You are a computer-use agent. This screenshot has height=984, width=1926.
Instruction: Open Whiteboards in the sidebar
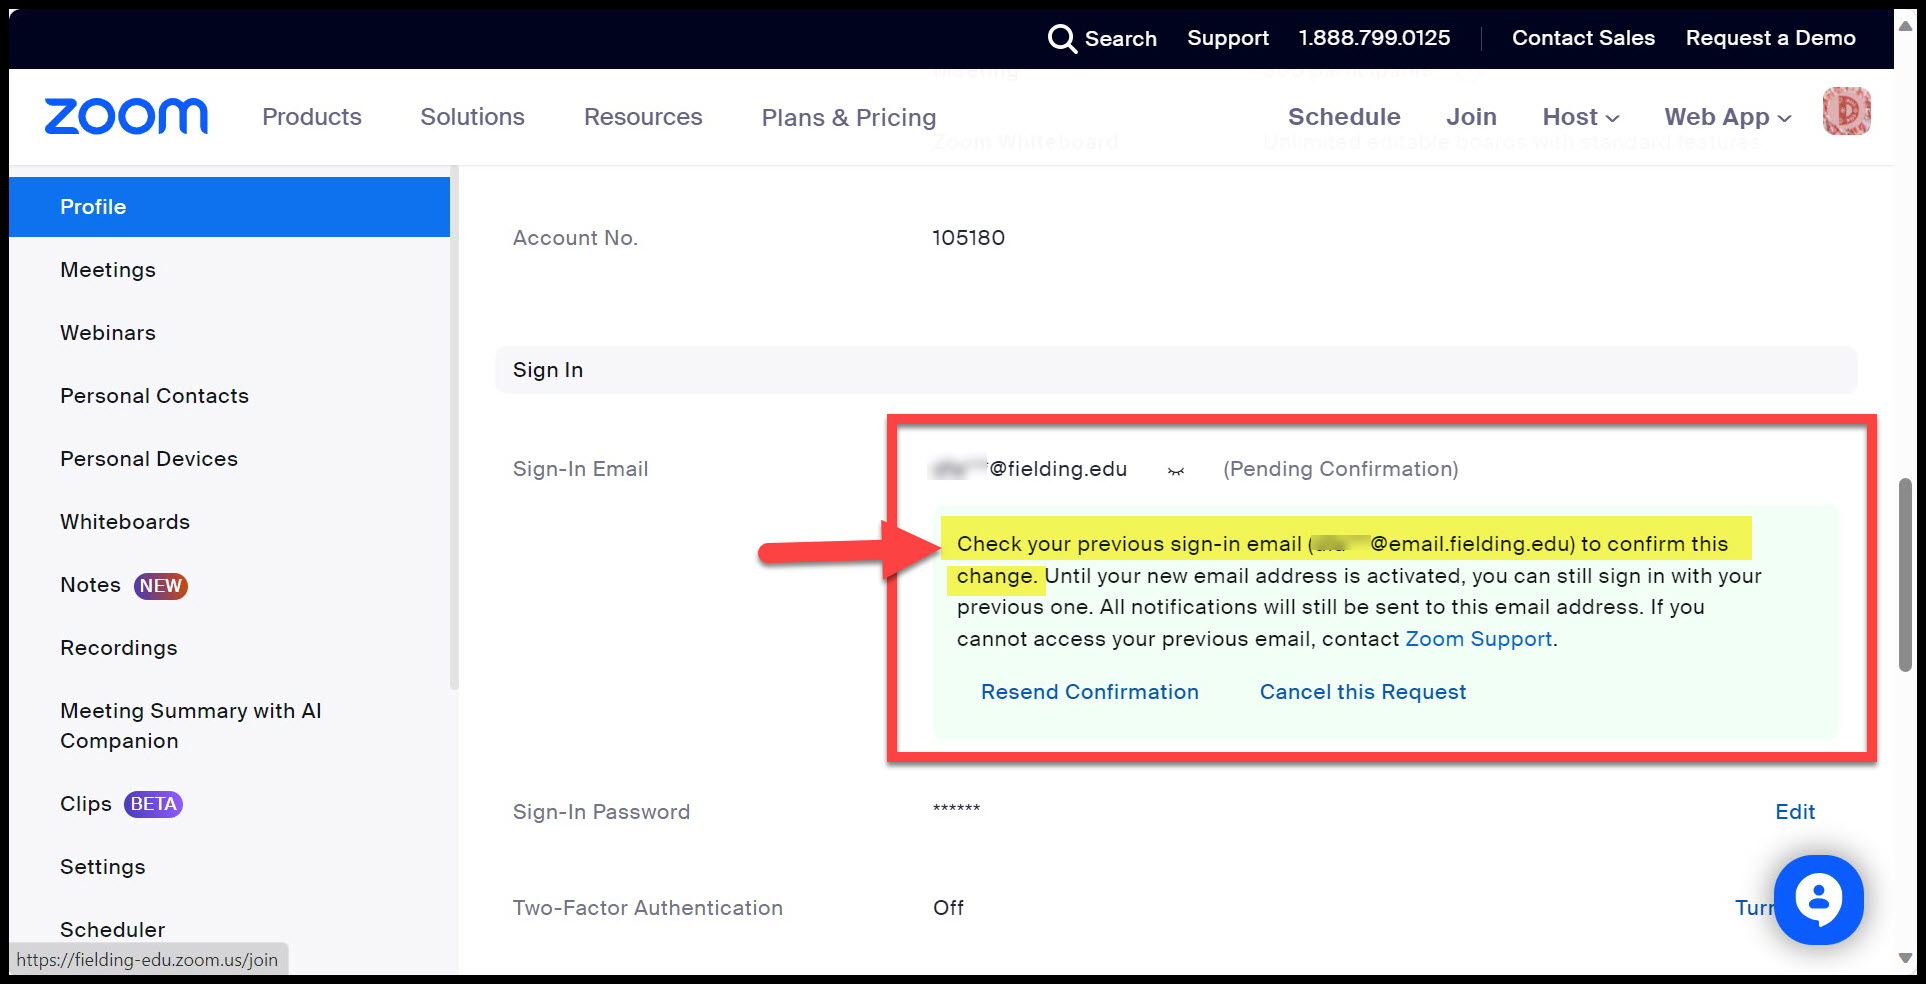pyautogui.click(x=125, y=522)
